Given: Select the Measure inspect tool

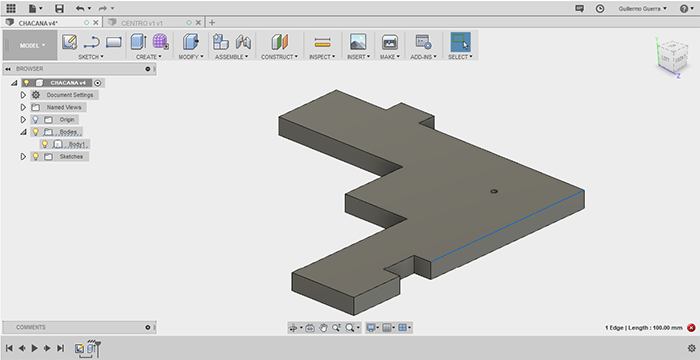Looking at the screenshot, I should [322, 42].
